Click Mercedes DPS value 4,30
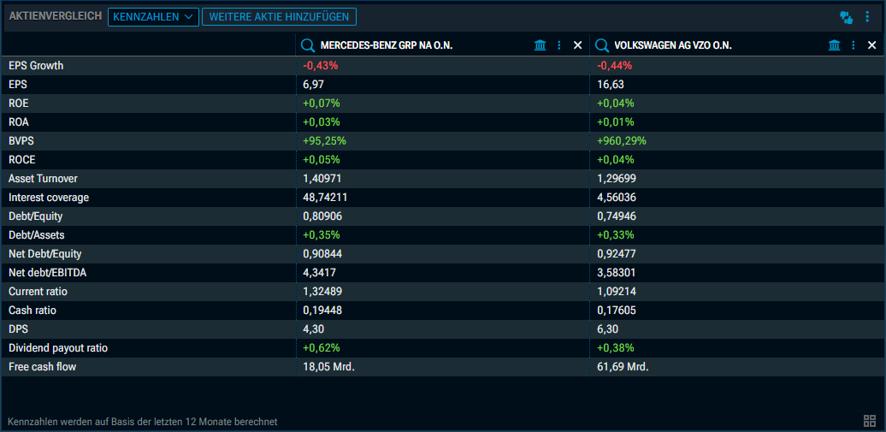The height and width of the screenshot is (432, 886). click(314, 329)
